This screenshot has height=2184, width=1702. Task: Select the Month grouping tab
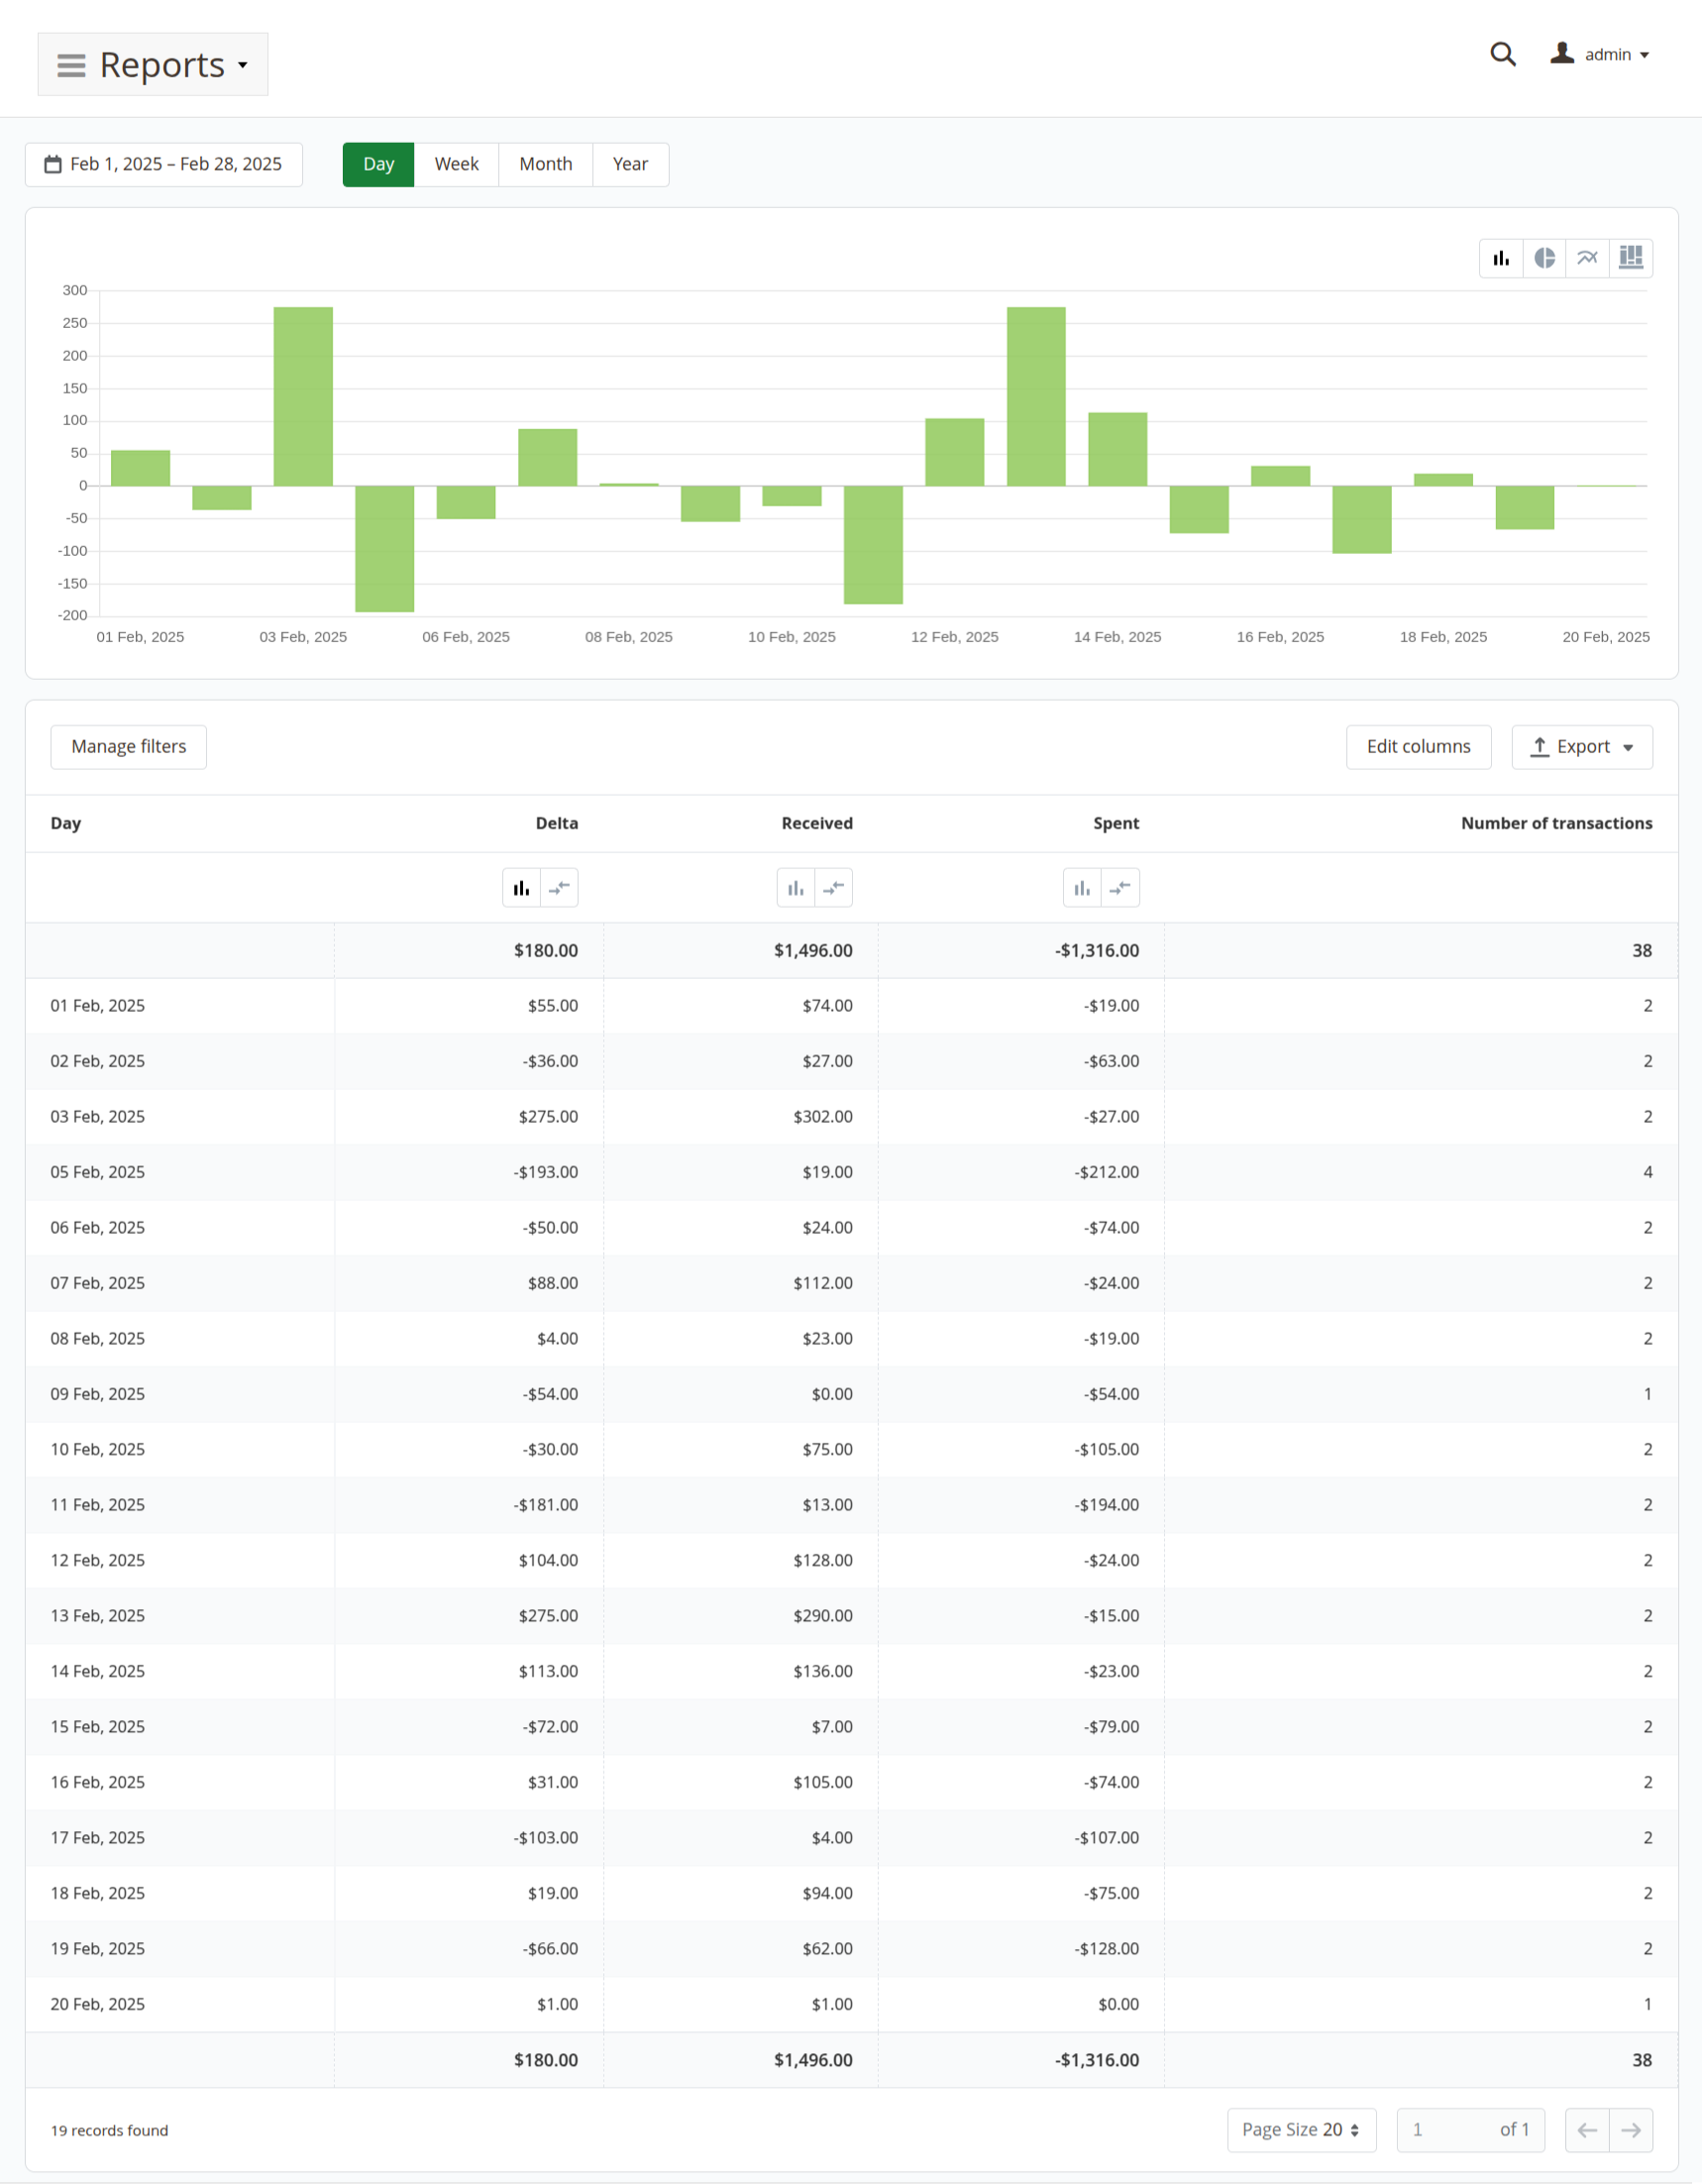(x=545, y=164)
